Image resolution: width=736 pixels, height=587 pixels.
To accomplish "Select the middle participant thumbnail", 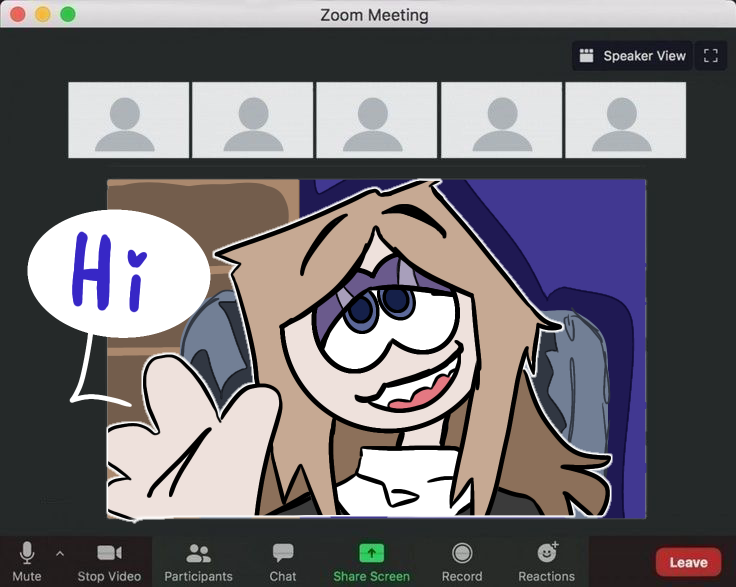I will tap(376, 120).
